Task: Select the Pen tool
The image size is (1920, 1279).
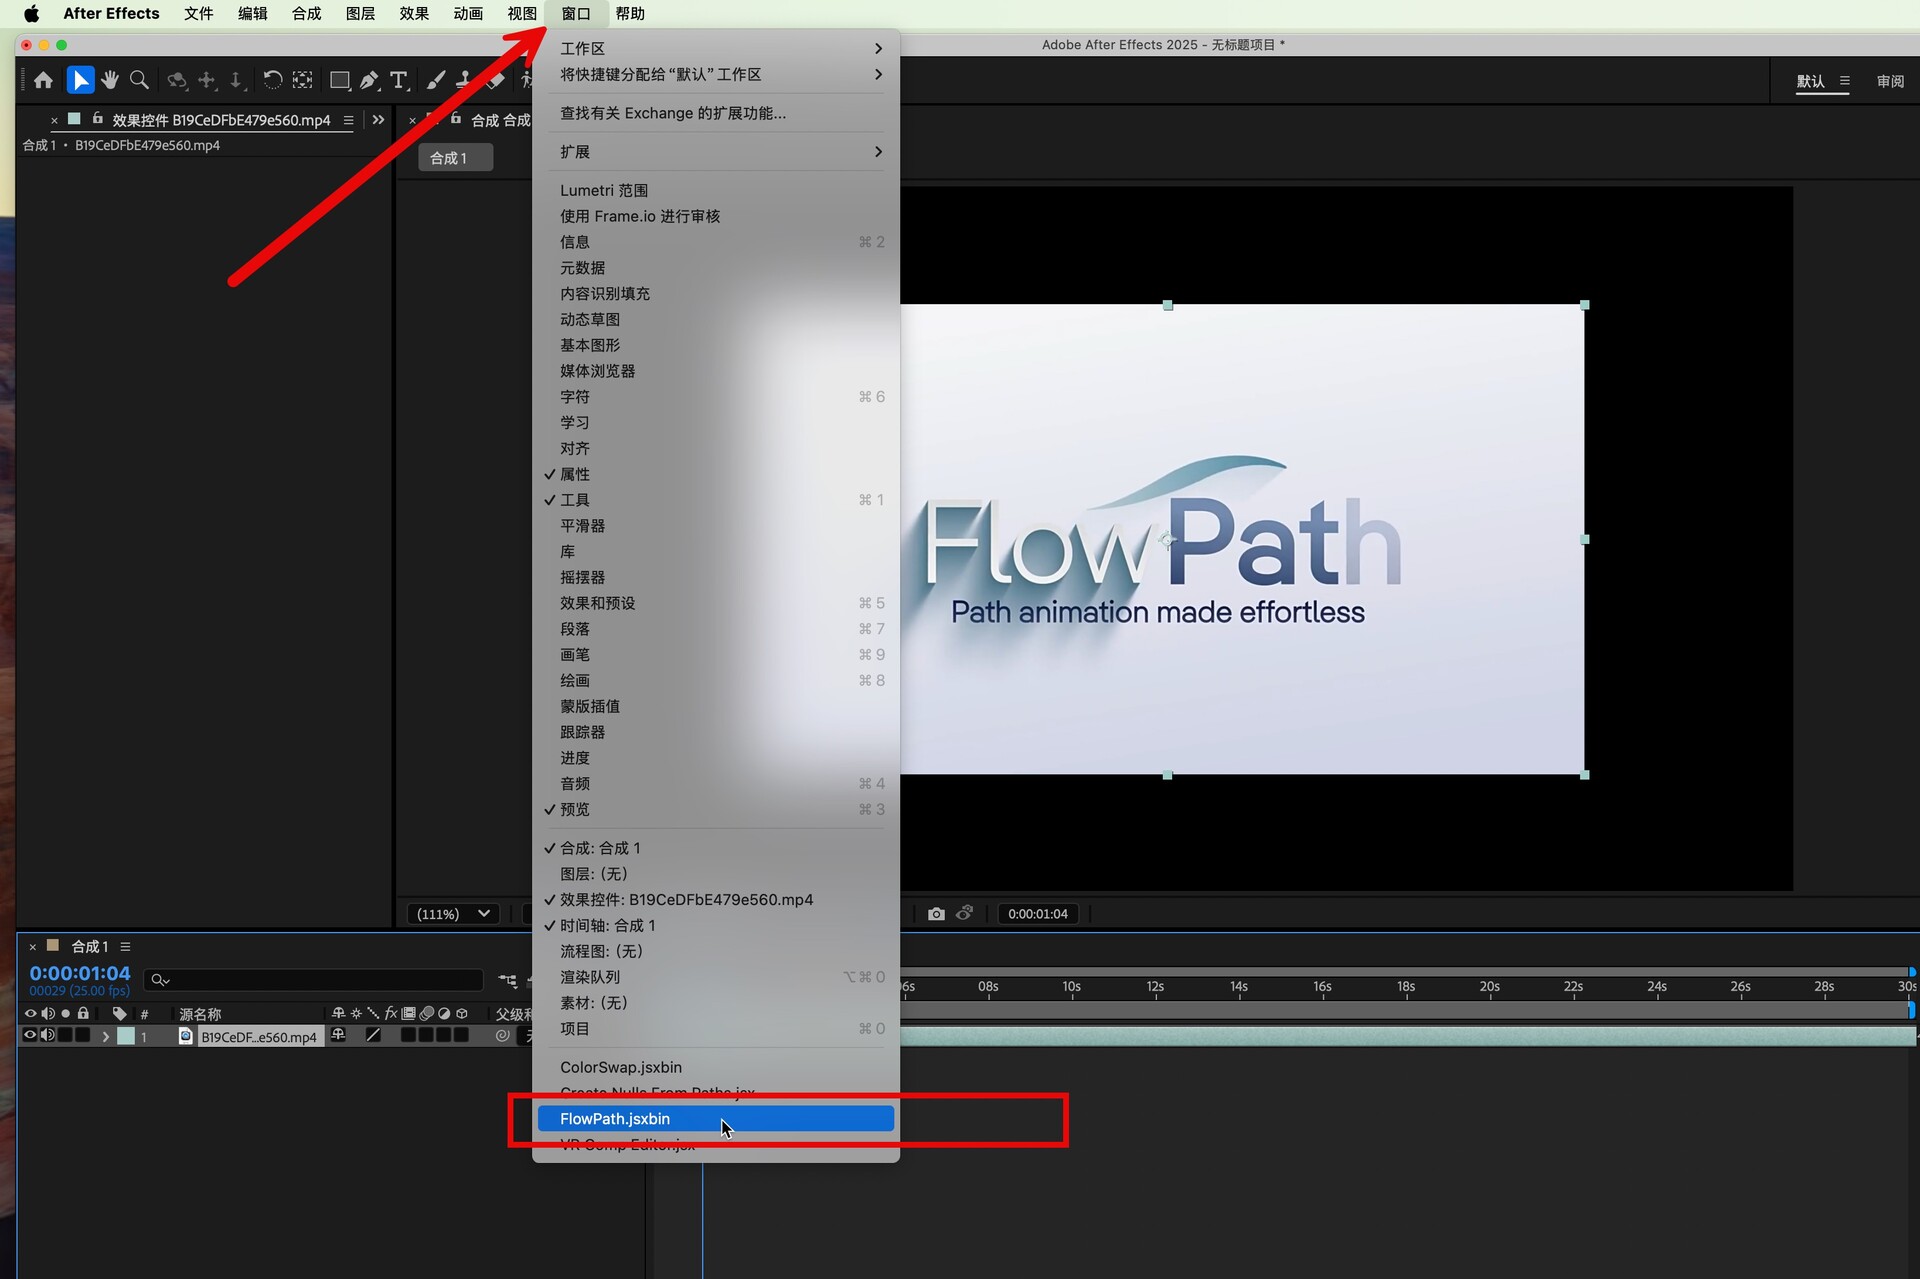Action: (369, 80)
